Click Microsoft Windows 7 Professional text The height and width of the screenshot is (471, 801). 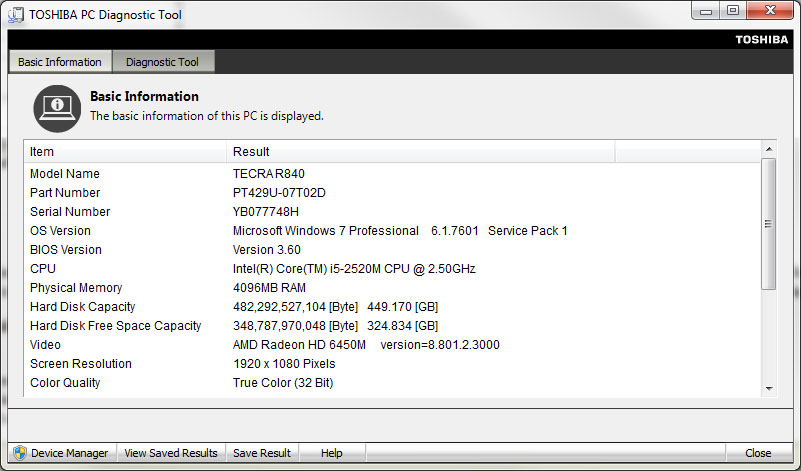[326, 231]
